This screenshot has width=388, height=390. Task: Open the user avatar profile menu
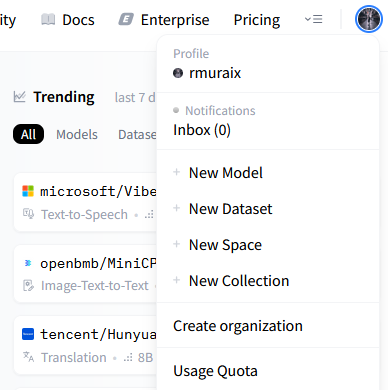369,19
